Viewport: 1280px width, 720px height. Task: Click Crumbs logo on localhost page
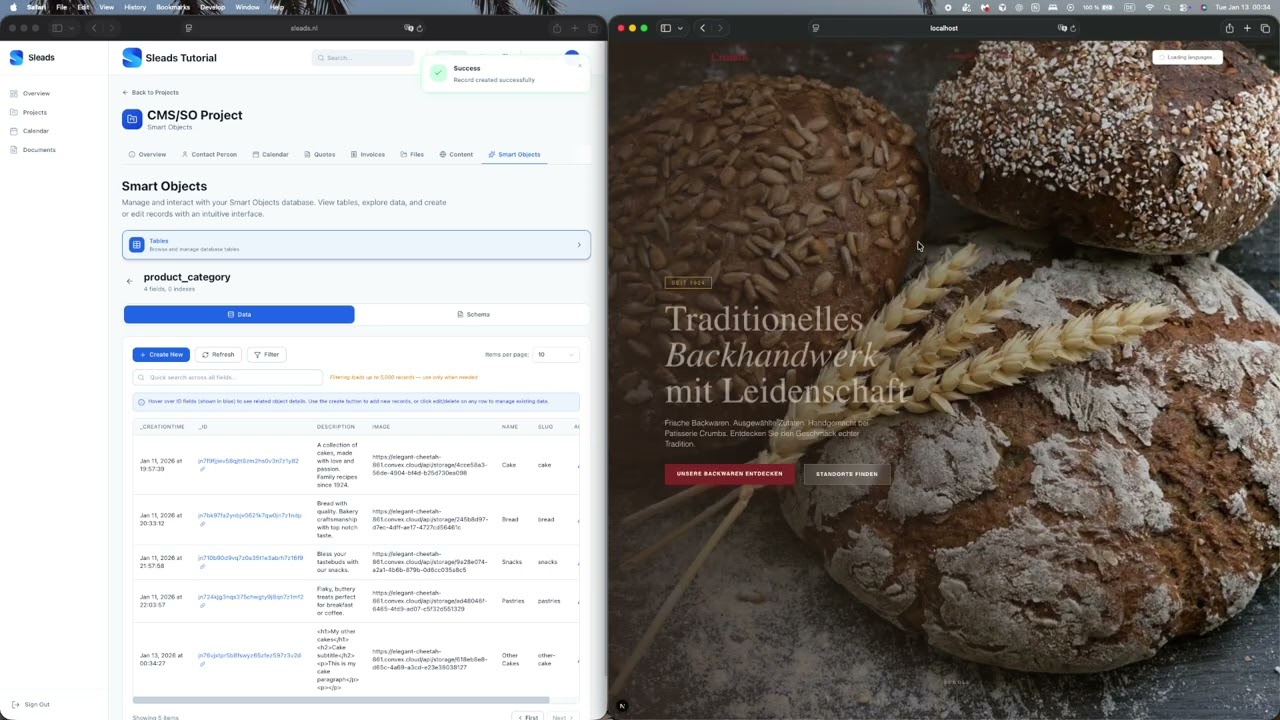(x=729, y=57)
